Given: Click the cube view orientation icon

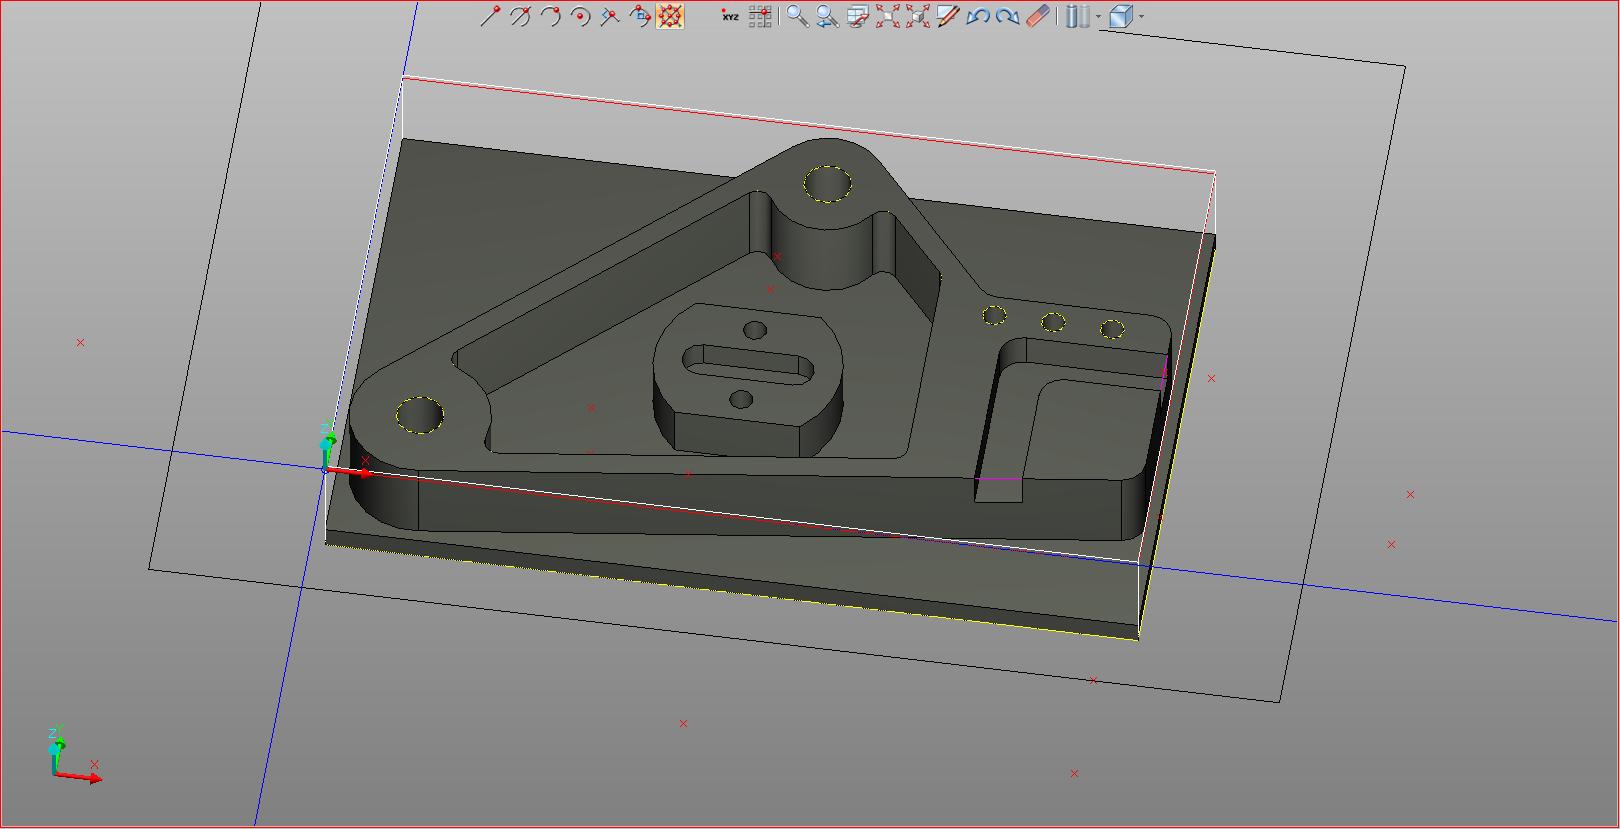Looking at the screenshot, I should (x=1121, y=16).
